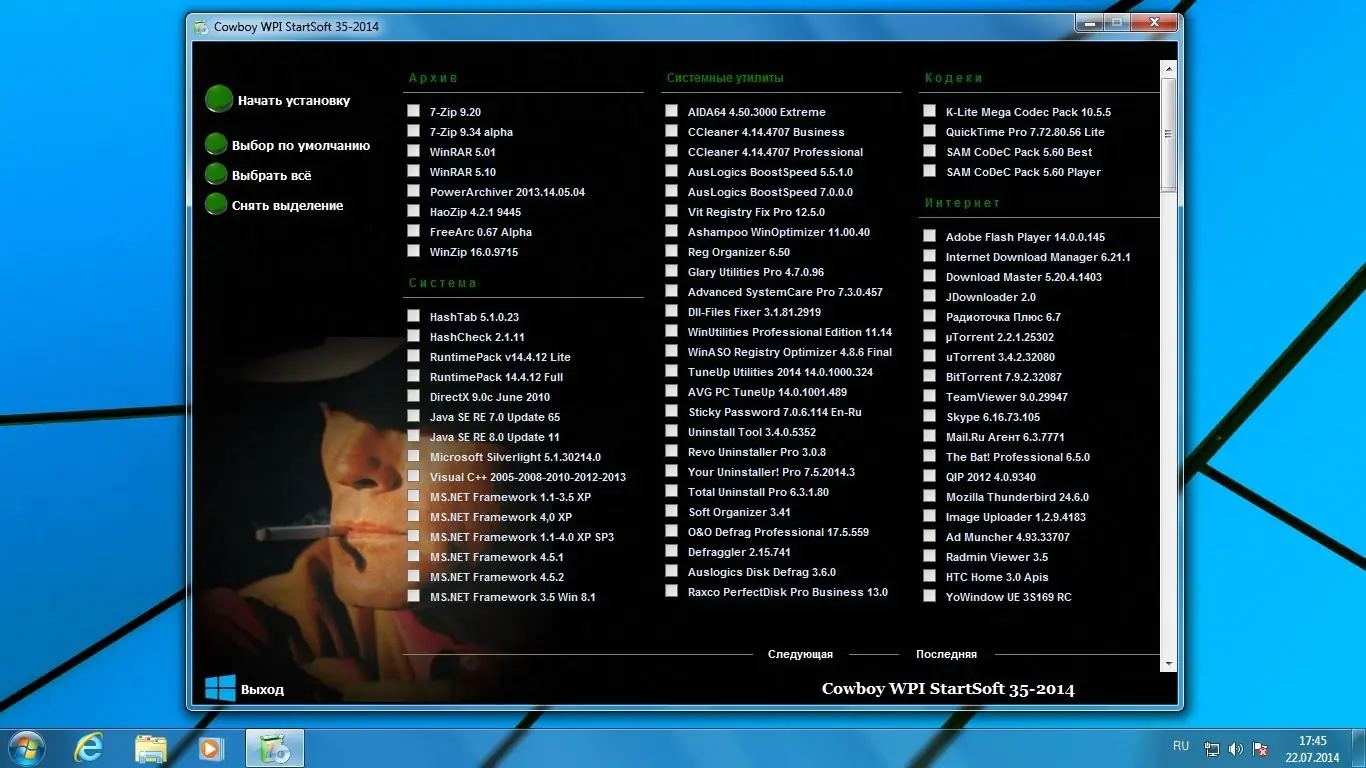Click the green Начать установку button icon

(219, 99)
